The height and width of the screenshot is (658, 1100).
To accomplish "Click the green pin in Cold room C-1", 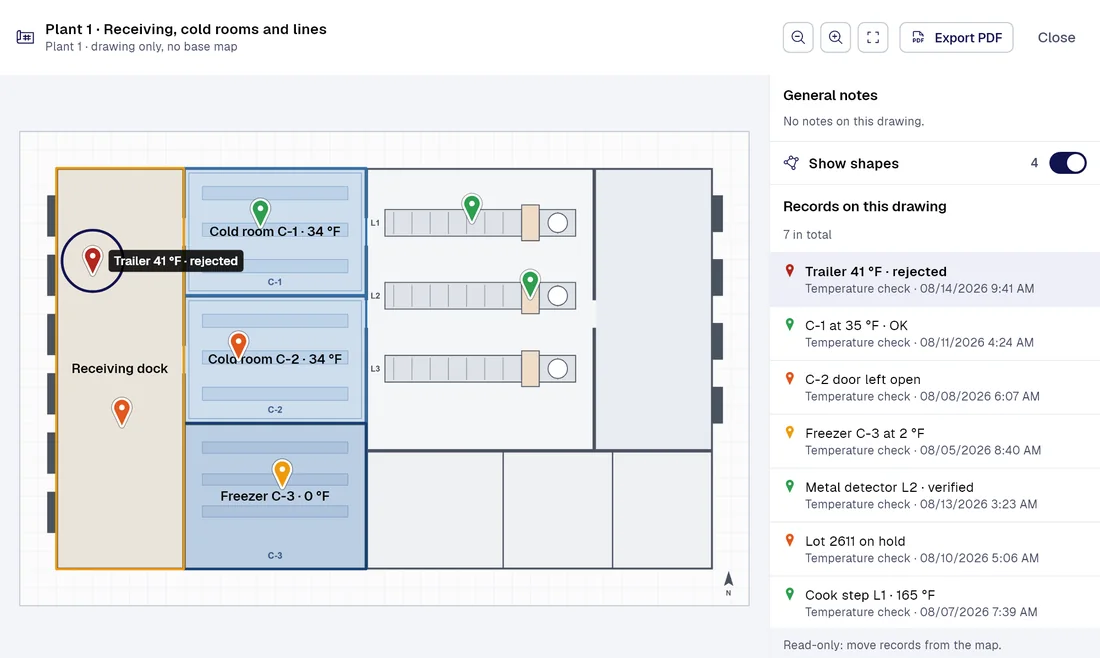I will coord(260,212).
